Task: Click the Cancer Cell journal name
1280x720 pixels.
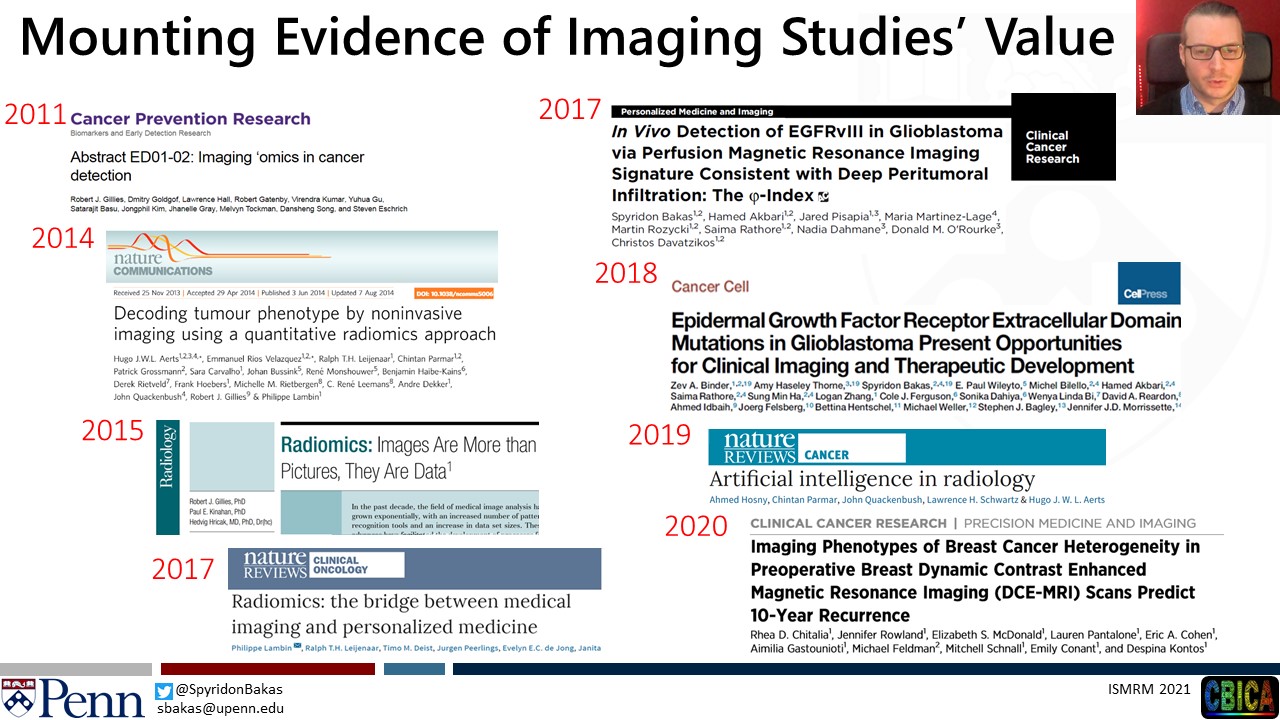Action: [x=710, y=287]
